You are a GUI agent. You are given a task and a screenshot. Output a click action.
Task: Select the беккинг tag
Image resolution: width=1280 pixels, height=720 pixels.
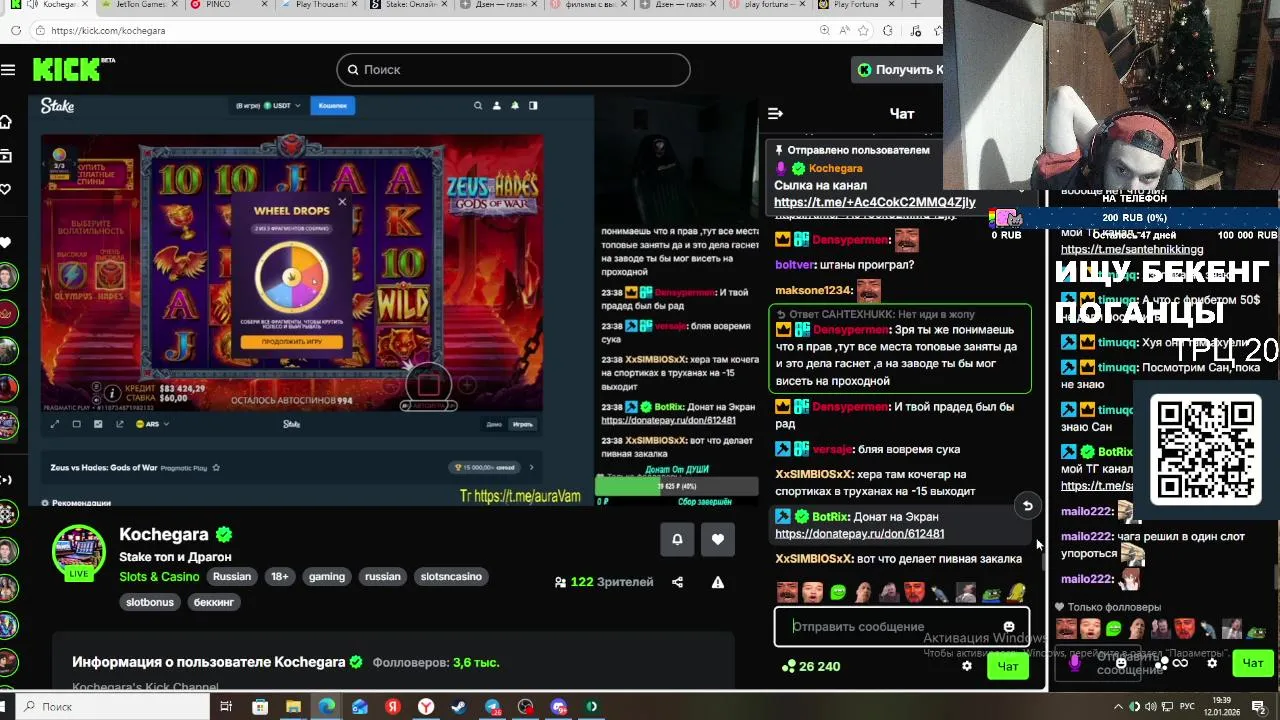[213, 602]
